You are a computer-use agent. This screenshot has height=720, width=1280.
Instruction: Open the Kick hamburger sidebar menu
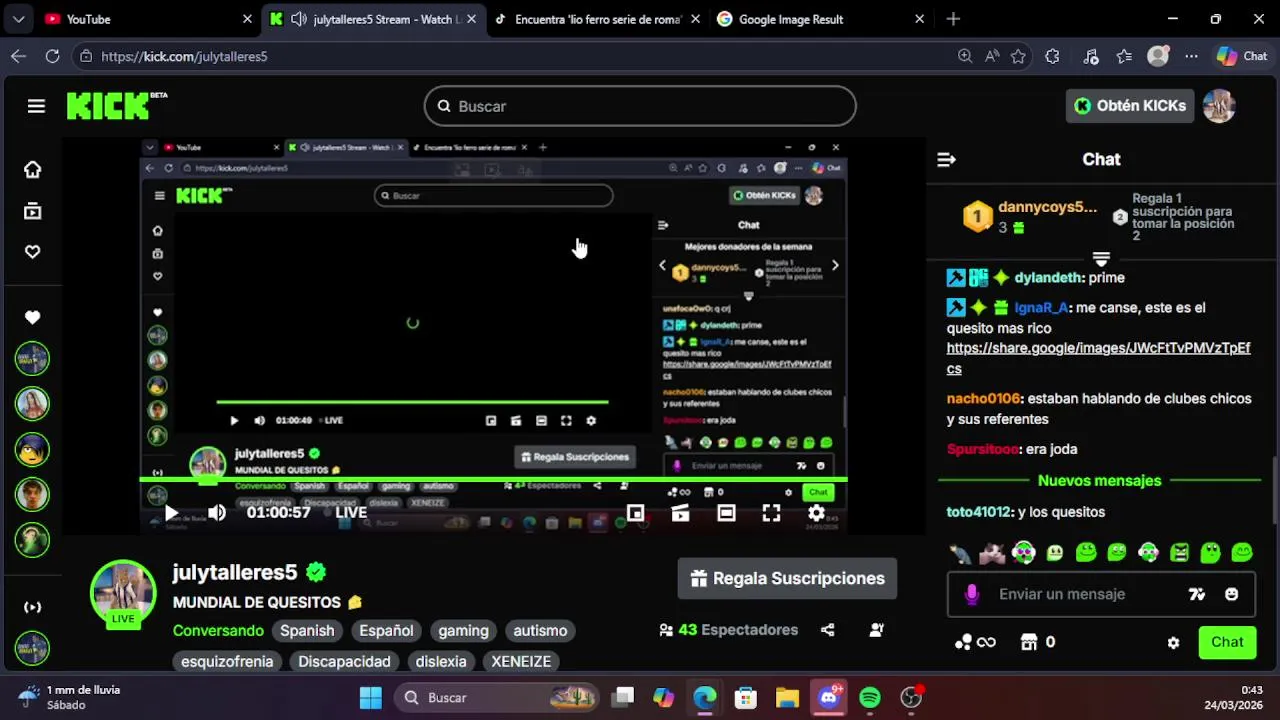(36, 106)
